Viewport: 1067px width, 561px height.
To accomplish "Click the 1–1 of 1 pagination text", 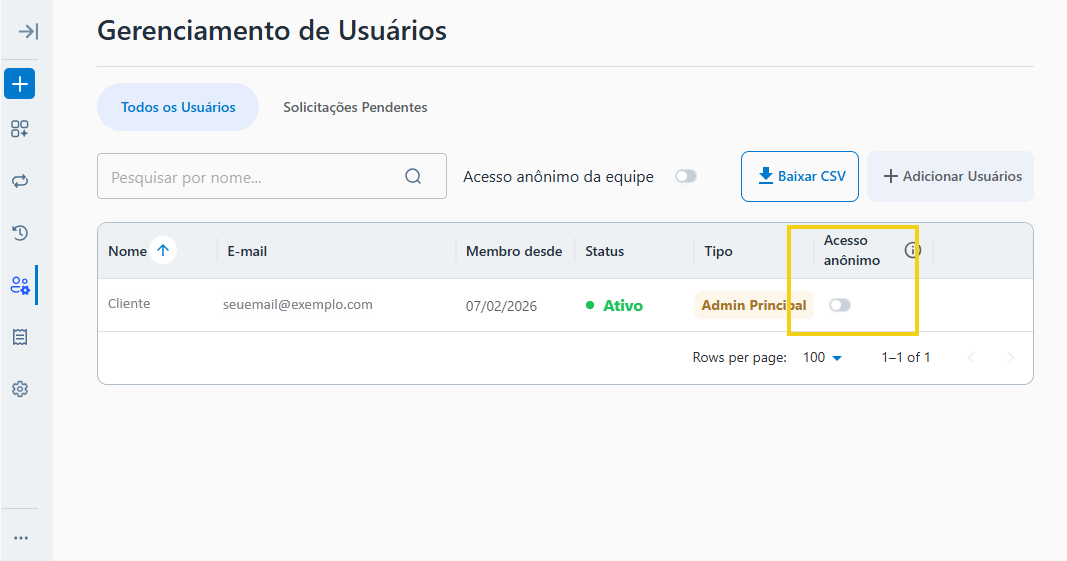I will coord(906,357).
